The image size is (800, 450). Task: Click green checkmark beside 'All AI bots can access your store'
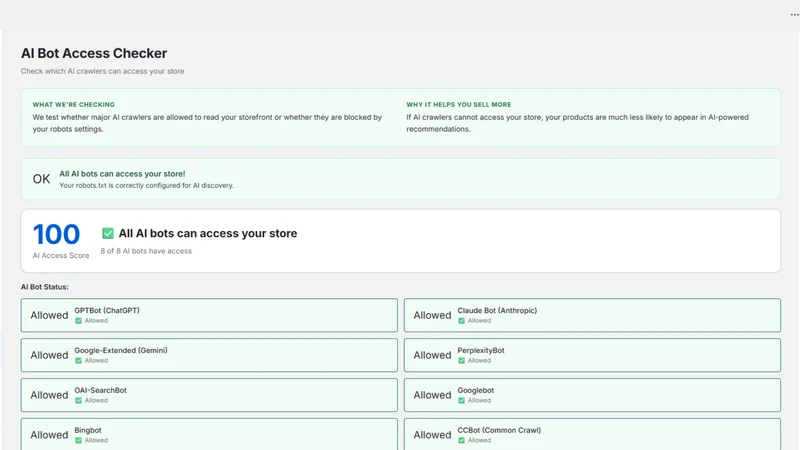point(108,233)
